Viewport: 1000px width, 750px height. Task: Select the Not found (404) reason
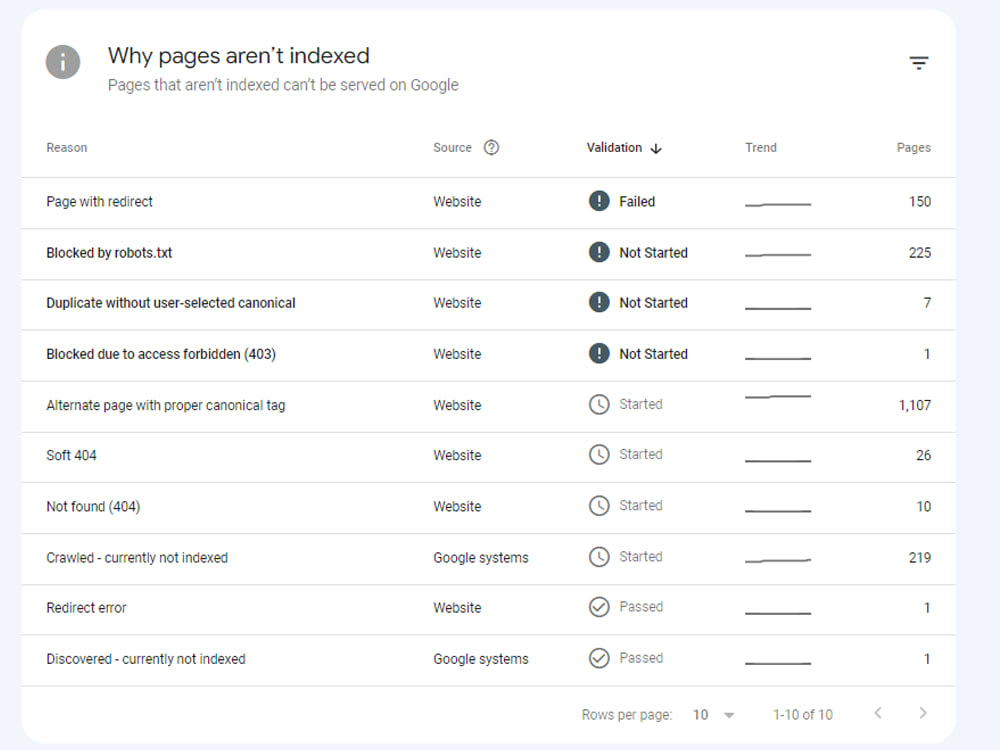[92, 506]
